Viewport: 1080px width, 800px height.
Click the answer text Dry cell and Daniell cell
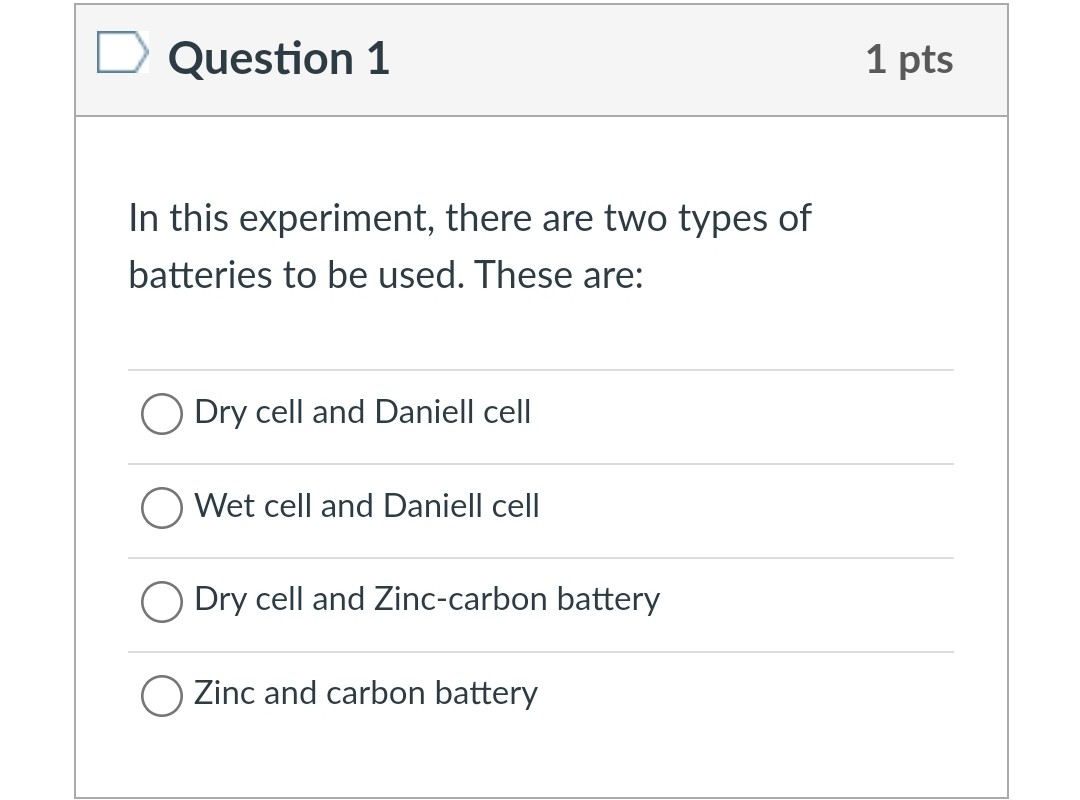362,411
